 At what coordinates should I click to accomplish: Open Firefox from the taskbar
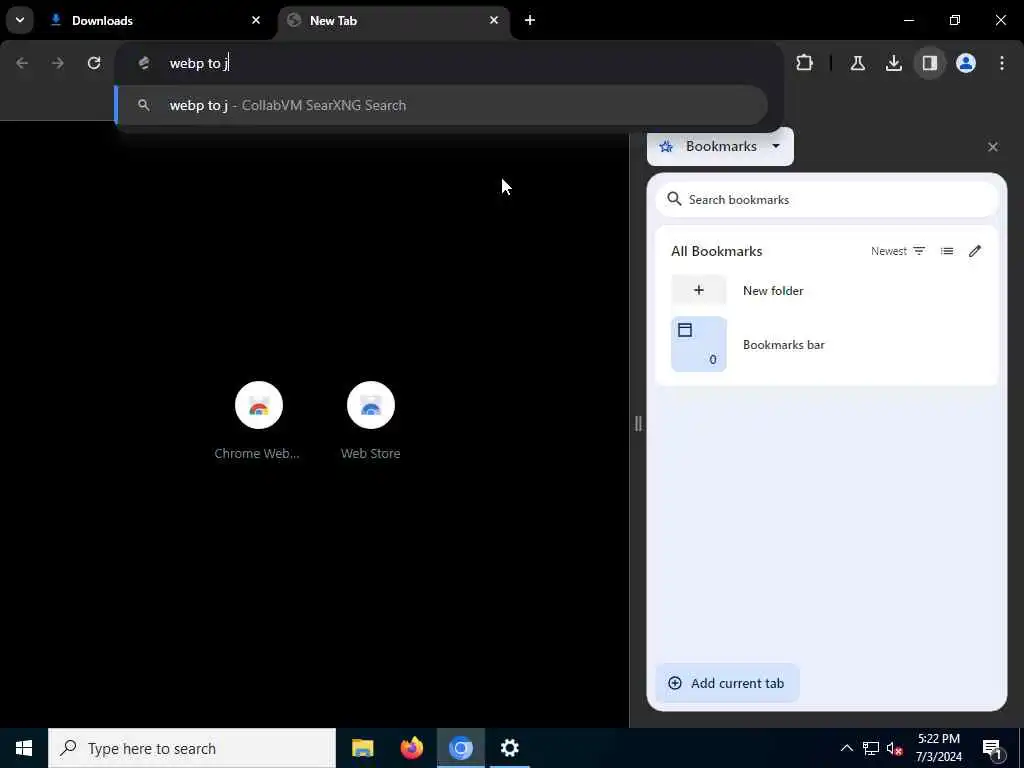411,748
